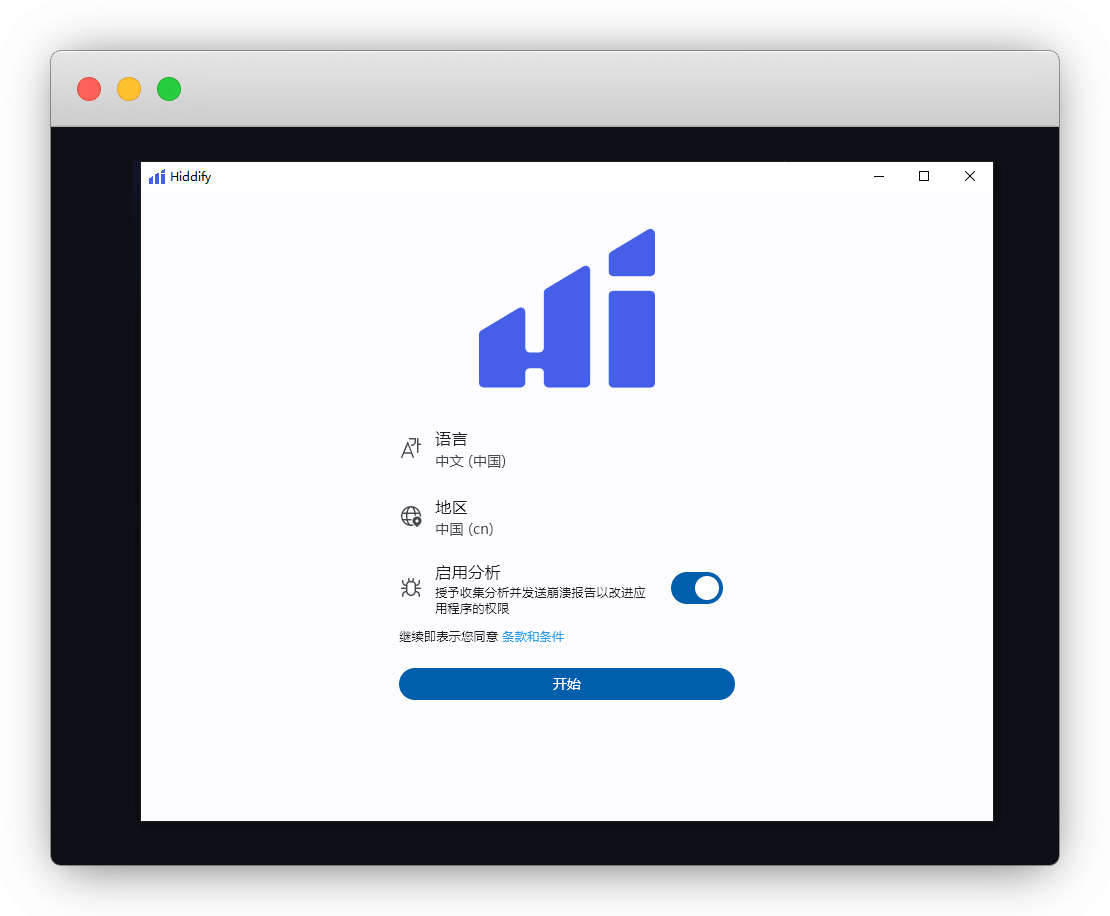Screen dimensions: 1110x916
Task: Click the 启用分析 label text
Action: [468, 572]
